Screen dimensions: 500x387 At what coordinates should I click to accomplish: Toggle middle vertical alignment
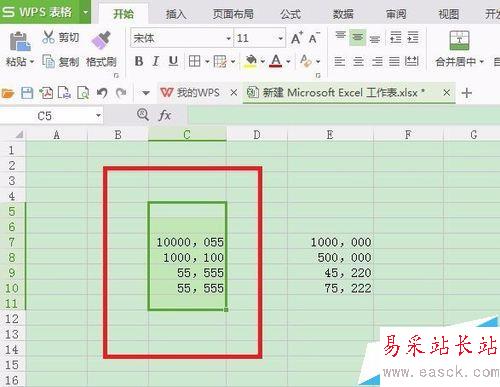click(358, 37)
